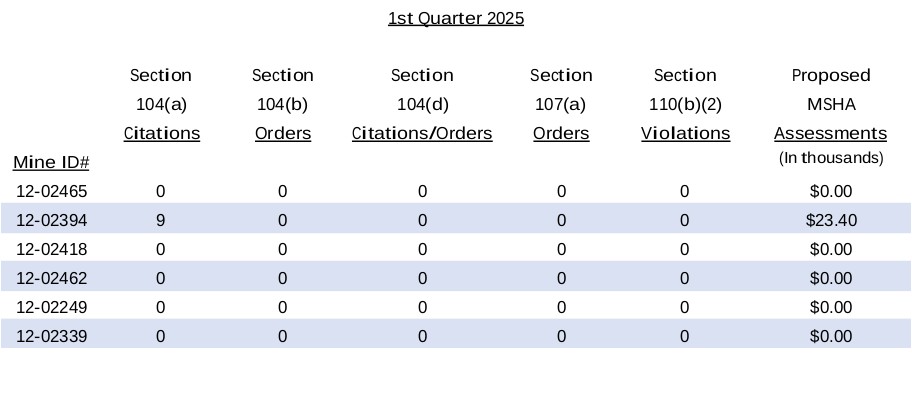The width and height of the screenshot is (912, 407).
Task: Click the Section 110(b)(2) Violations header
Action: 685,104
